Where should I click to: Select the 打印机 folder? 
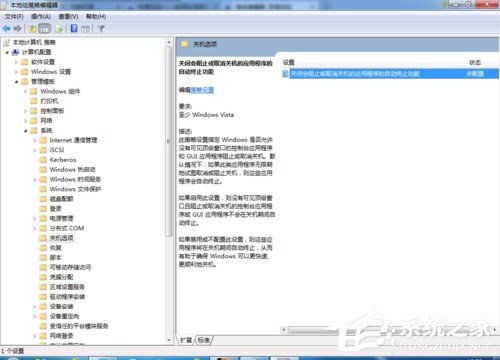point(49,101)
